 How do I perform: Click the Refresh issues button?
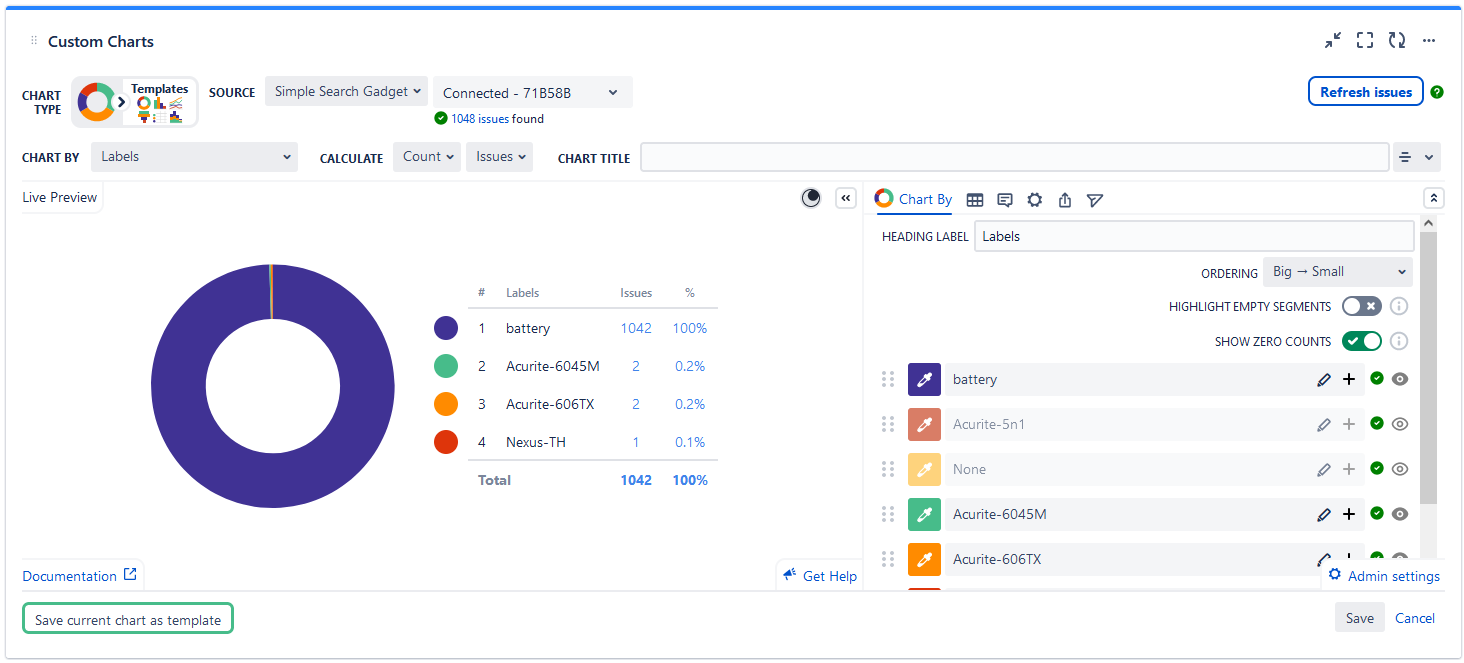(x=1365, y=92)
